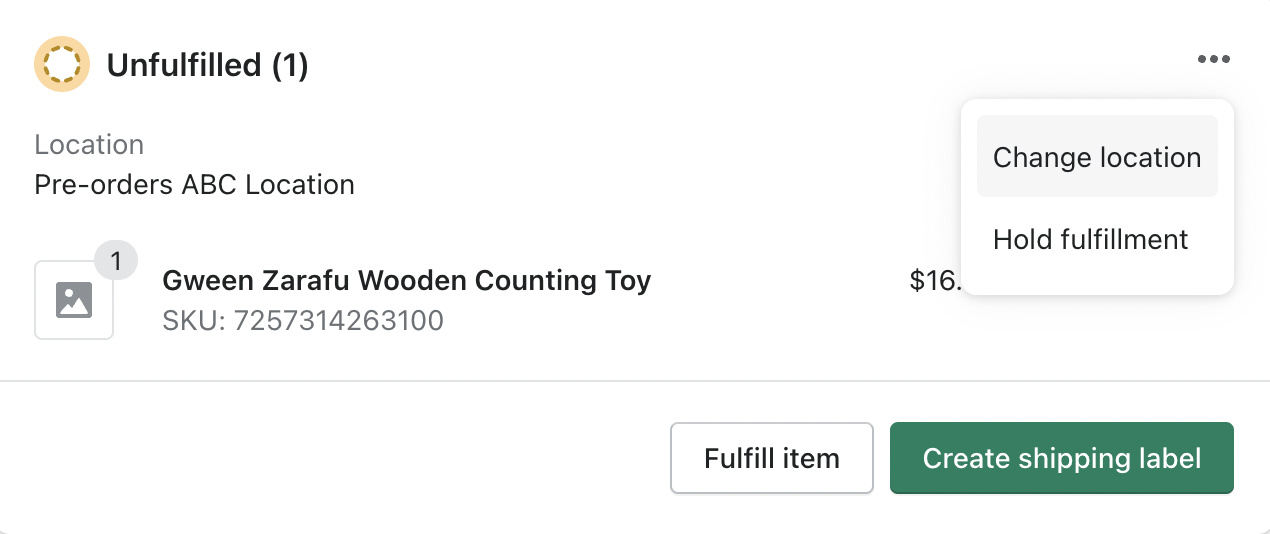Click the Unfulfilled (1) heading
Screen dimensions: 1270x534
(207, 65)
